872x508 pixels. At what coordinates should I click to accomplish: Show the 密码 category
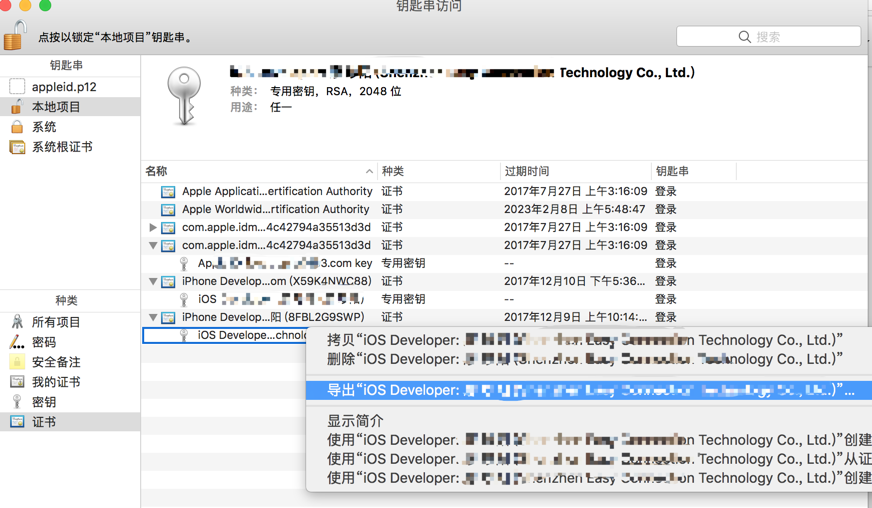(x=70, y=342)
